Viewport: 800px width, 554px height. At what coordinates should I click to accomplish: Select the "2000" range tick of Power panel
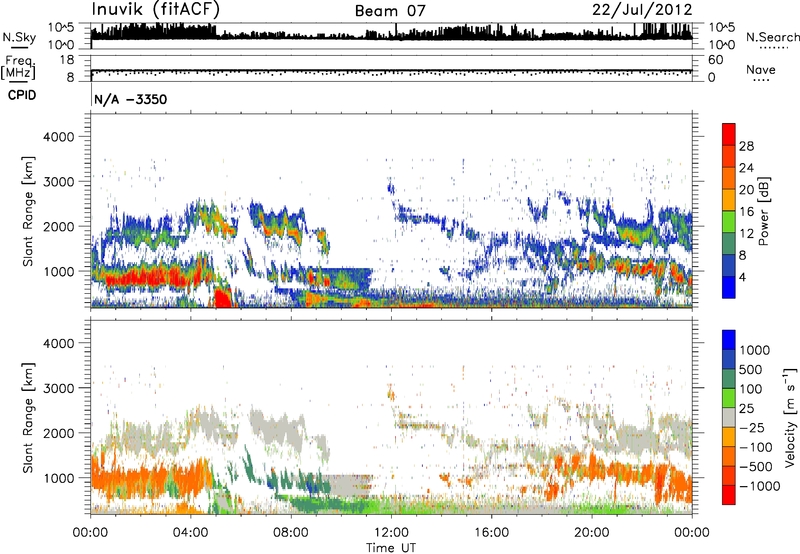[x=58, y=226]
